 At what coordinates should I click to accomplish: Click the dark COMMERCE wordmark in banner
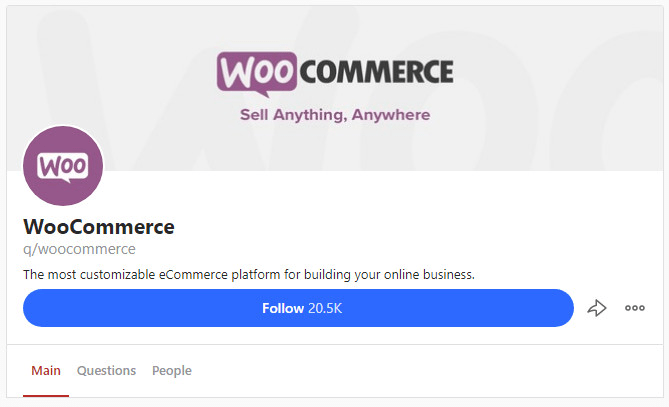click(x=376, y=71)
